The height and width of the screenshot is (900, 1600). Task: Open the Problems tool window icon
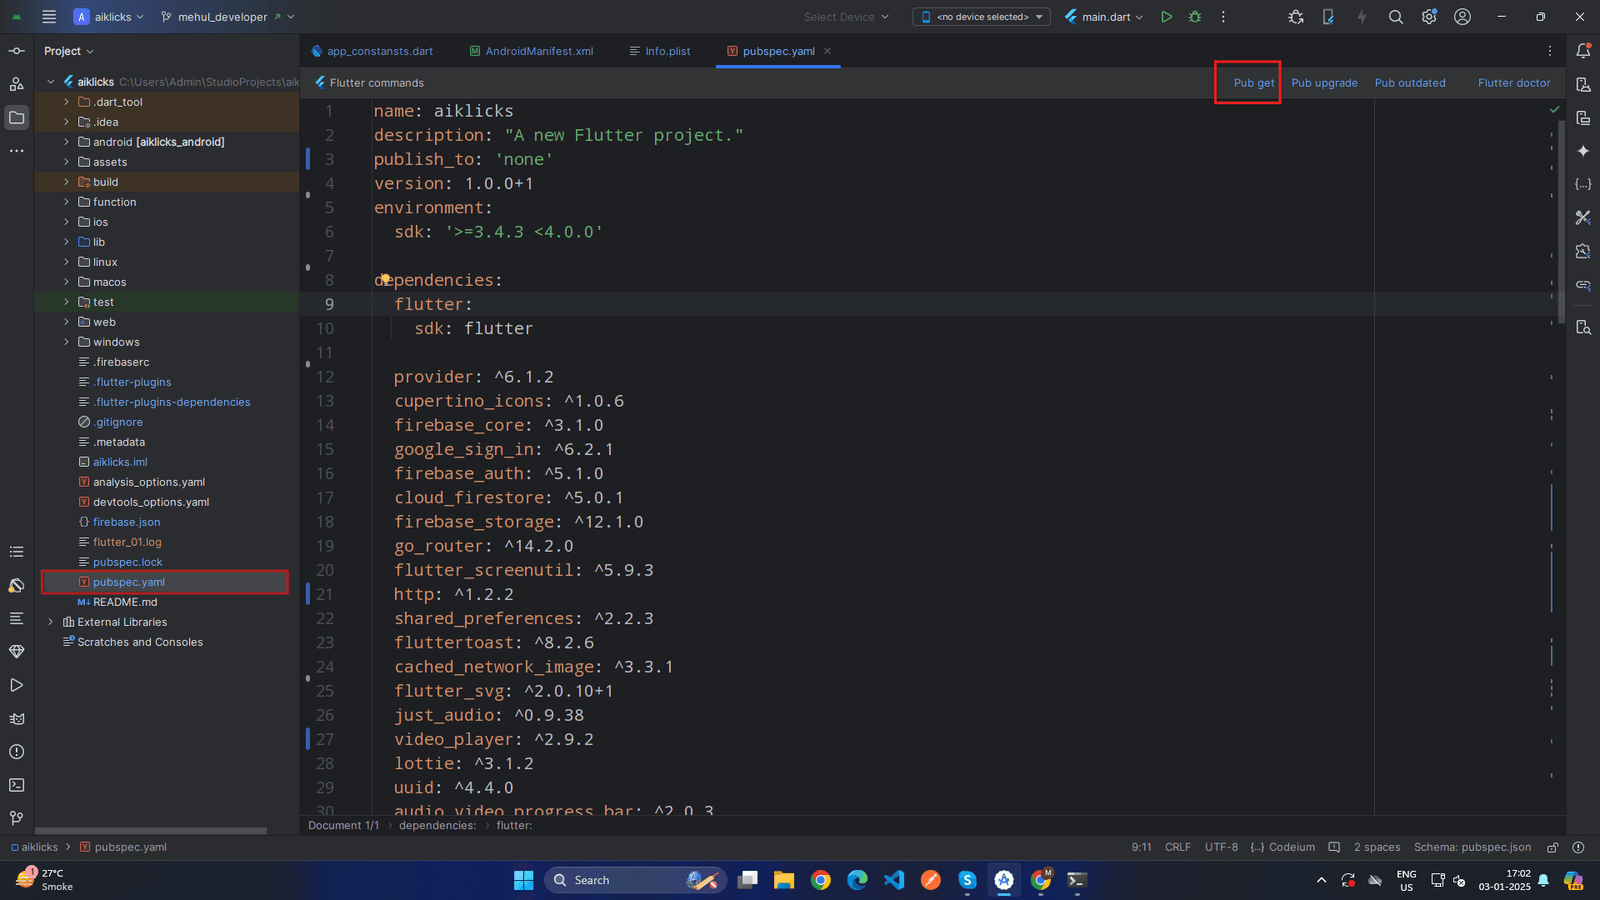tap(17, 752)
